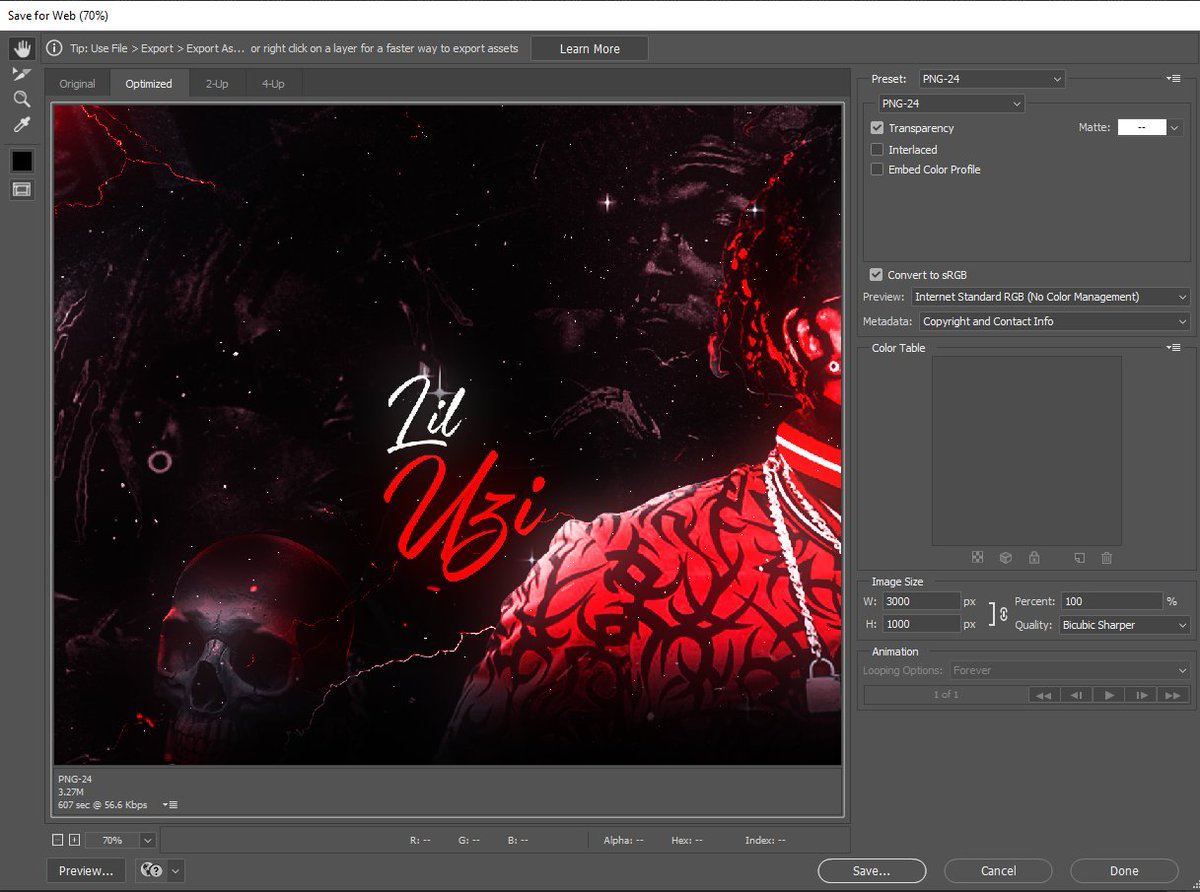Click the web-shift colors cube icon
The height and width of the screenshot is (892, 1200).
1006,558
